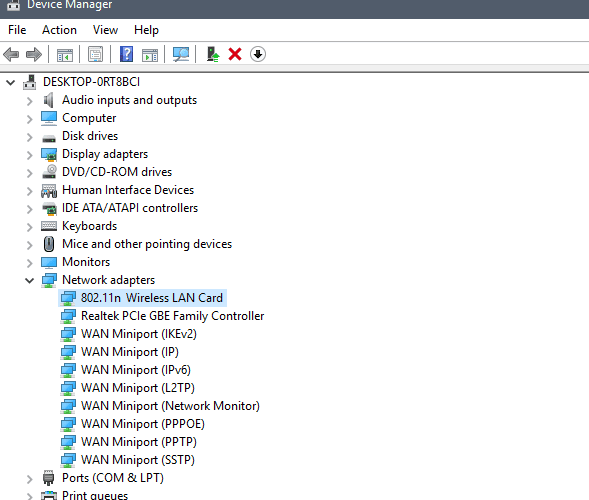Click Show/Hide console tree toolbar icon
This screenshot has width=589, height=500.
click(65, 54)
